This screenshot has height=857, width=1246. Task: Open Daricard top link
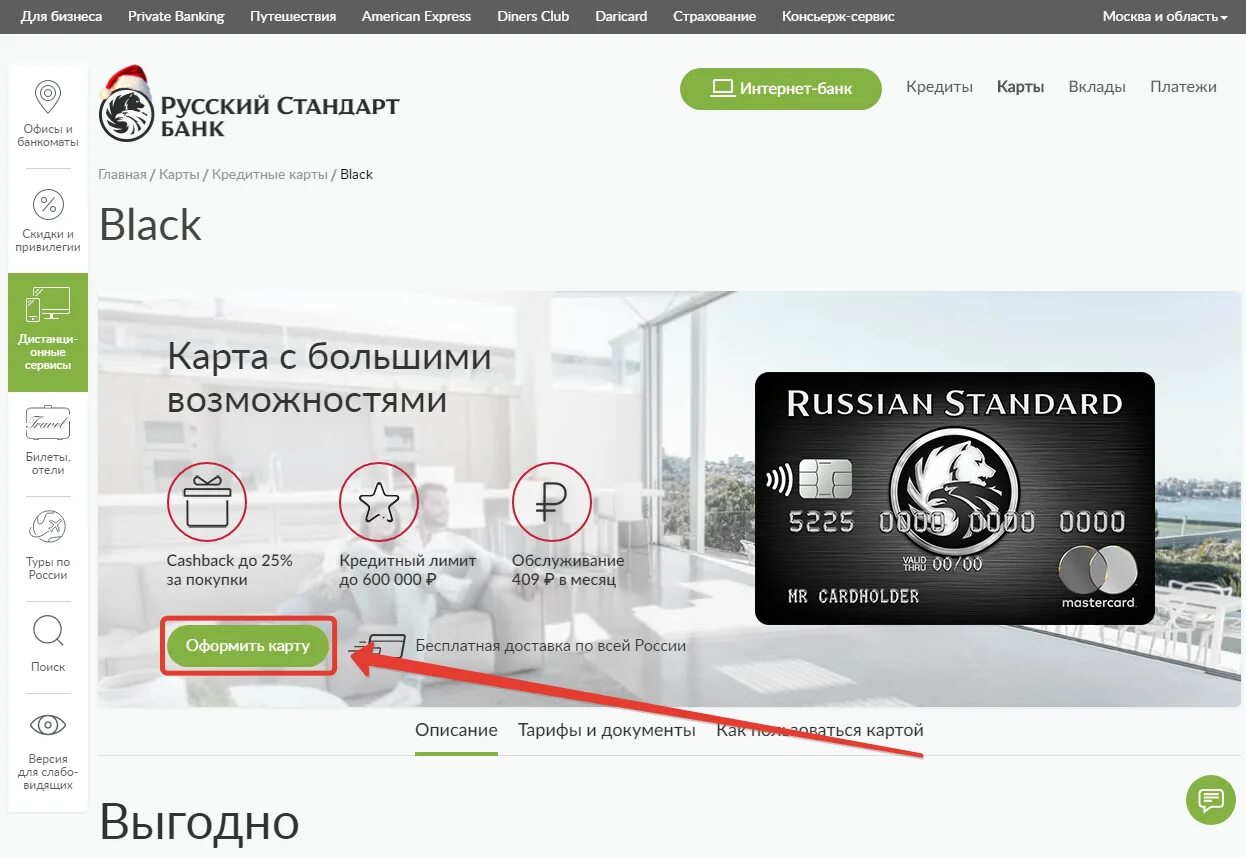click(621, 17)
